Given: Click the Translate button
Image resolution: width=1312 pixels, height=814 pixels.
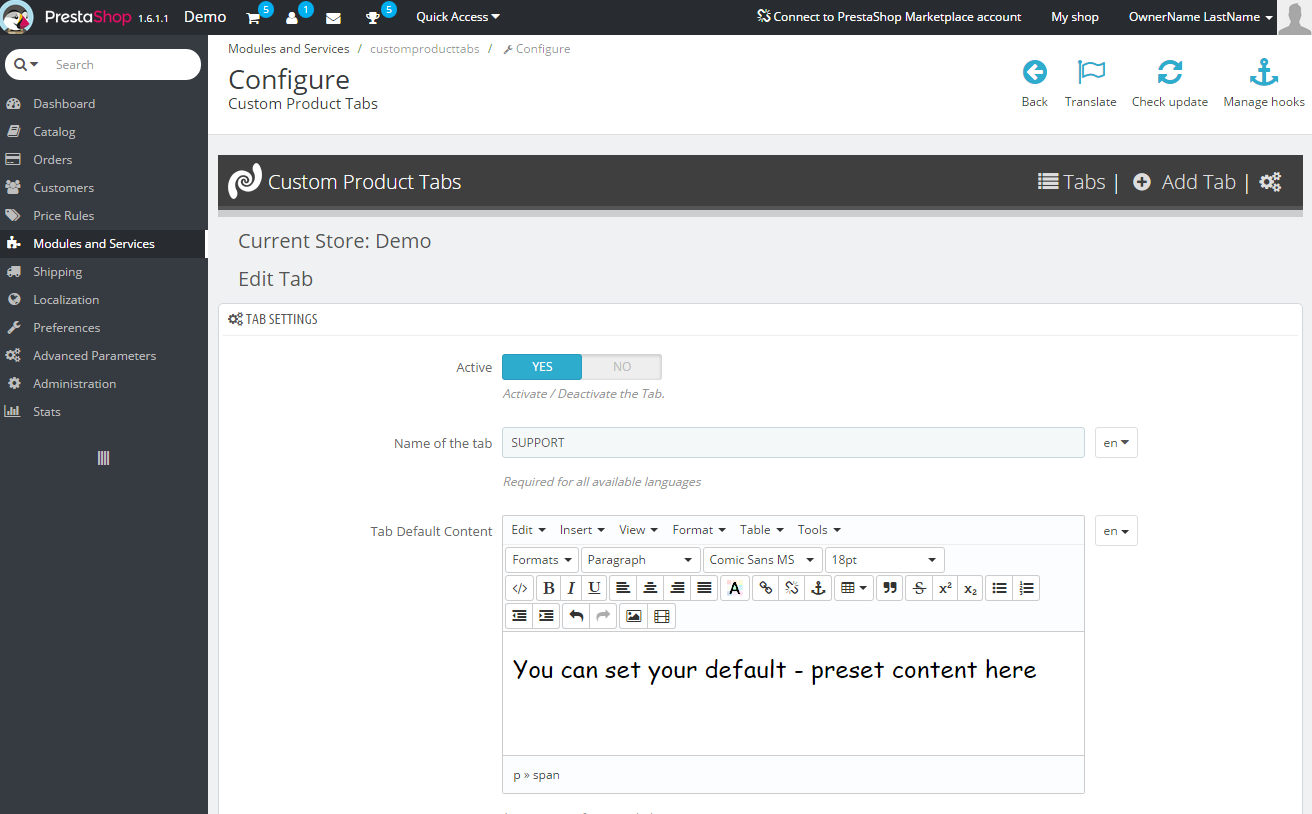Looking at the screenshot, I should coord(1090,84).
